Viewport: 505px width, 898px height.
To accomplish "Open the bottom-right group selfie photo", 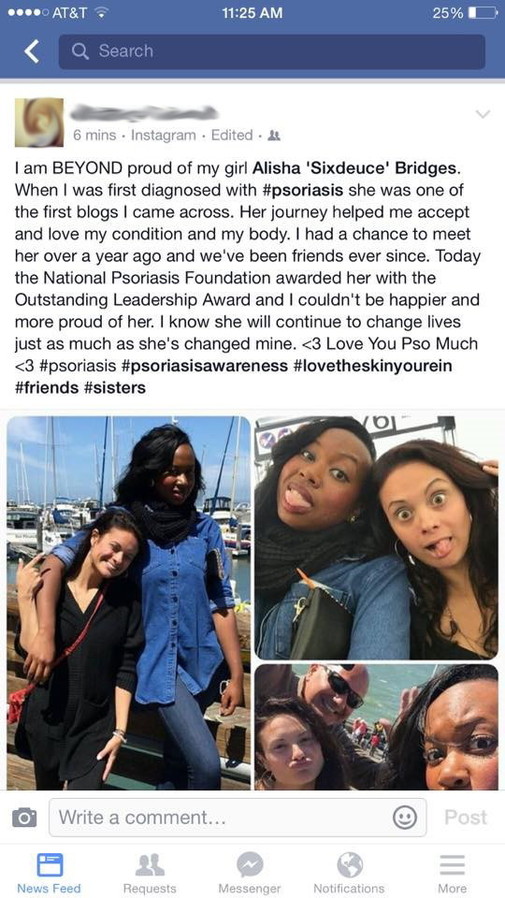I will 376,727.
